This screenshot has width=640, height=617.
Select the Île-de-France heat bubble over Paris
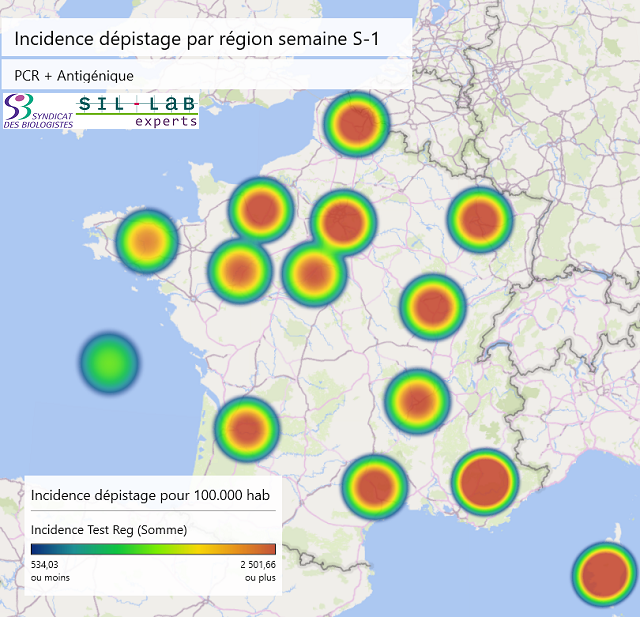[x=343, y=222]
